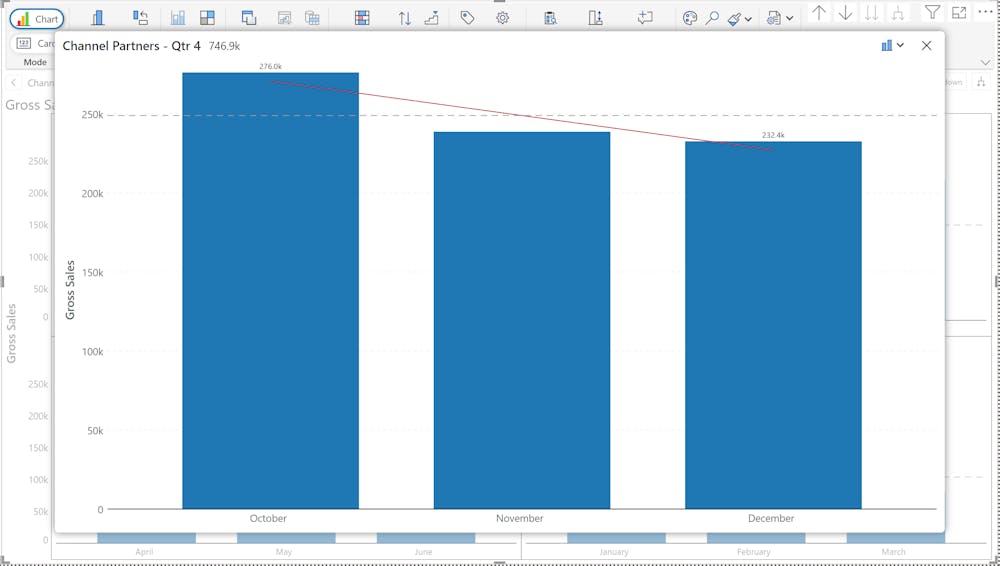The height and width of the screenshot is (566, 1000).
Task: Click the greyed chart window icon
Action: [284, 18]
